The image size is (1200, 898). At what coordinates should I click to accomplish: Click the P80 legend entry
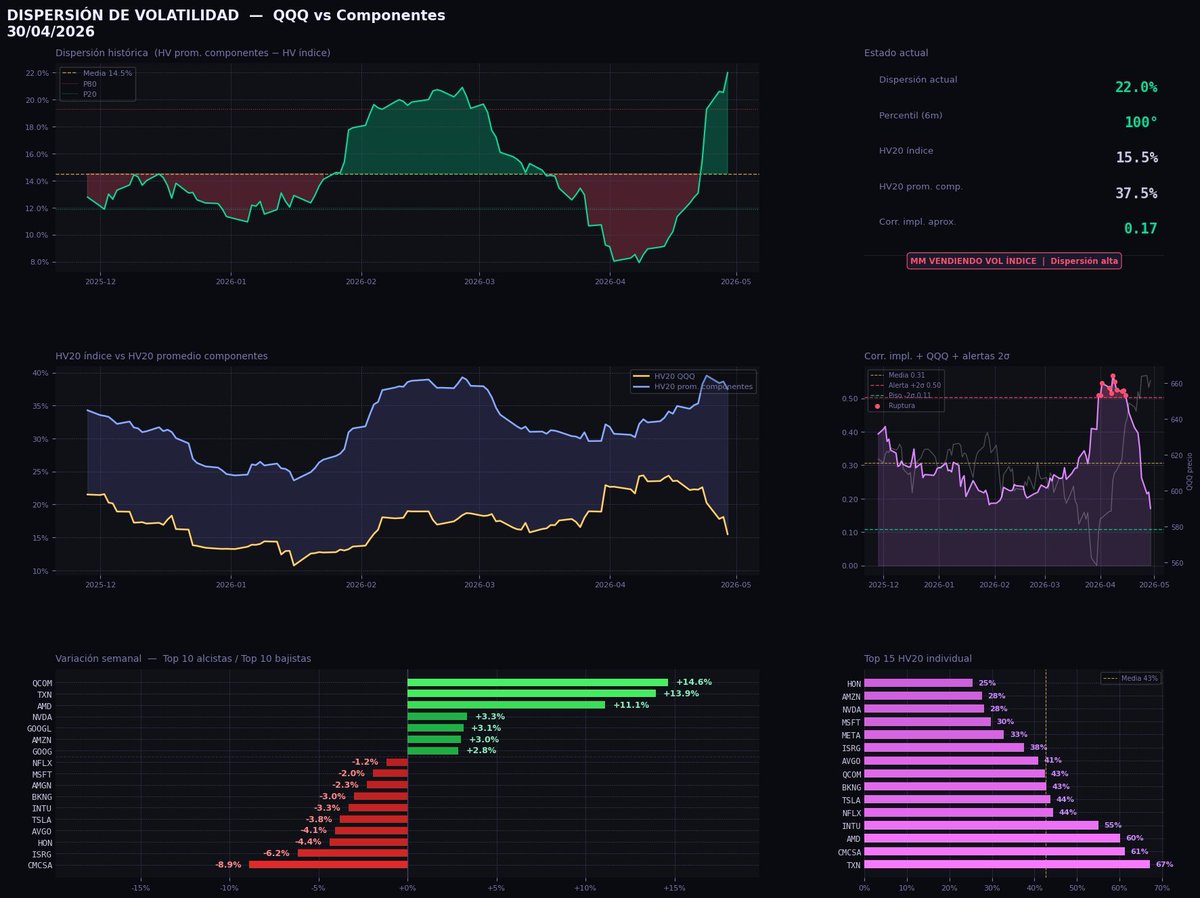click(x=79, y=84)
